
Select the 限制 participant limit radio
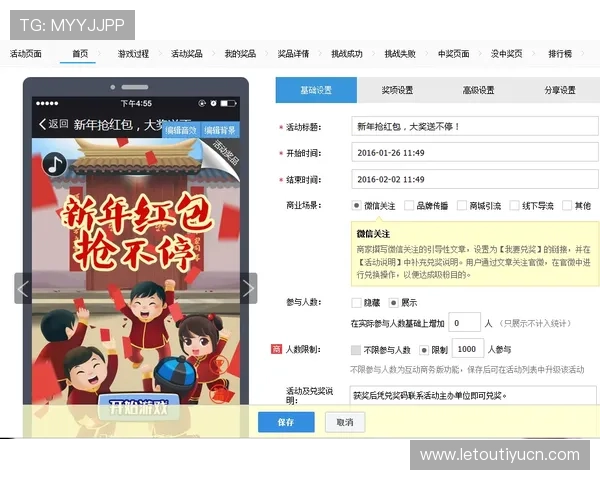(x=424, y=350)
